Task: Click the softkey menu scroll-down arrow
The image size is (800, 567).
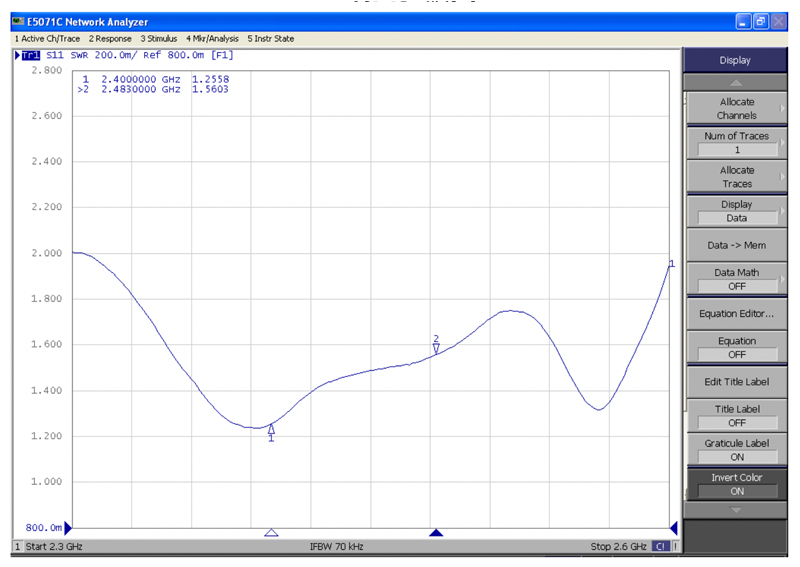Action: [737, 510]
